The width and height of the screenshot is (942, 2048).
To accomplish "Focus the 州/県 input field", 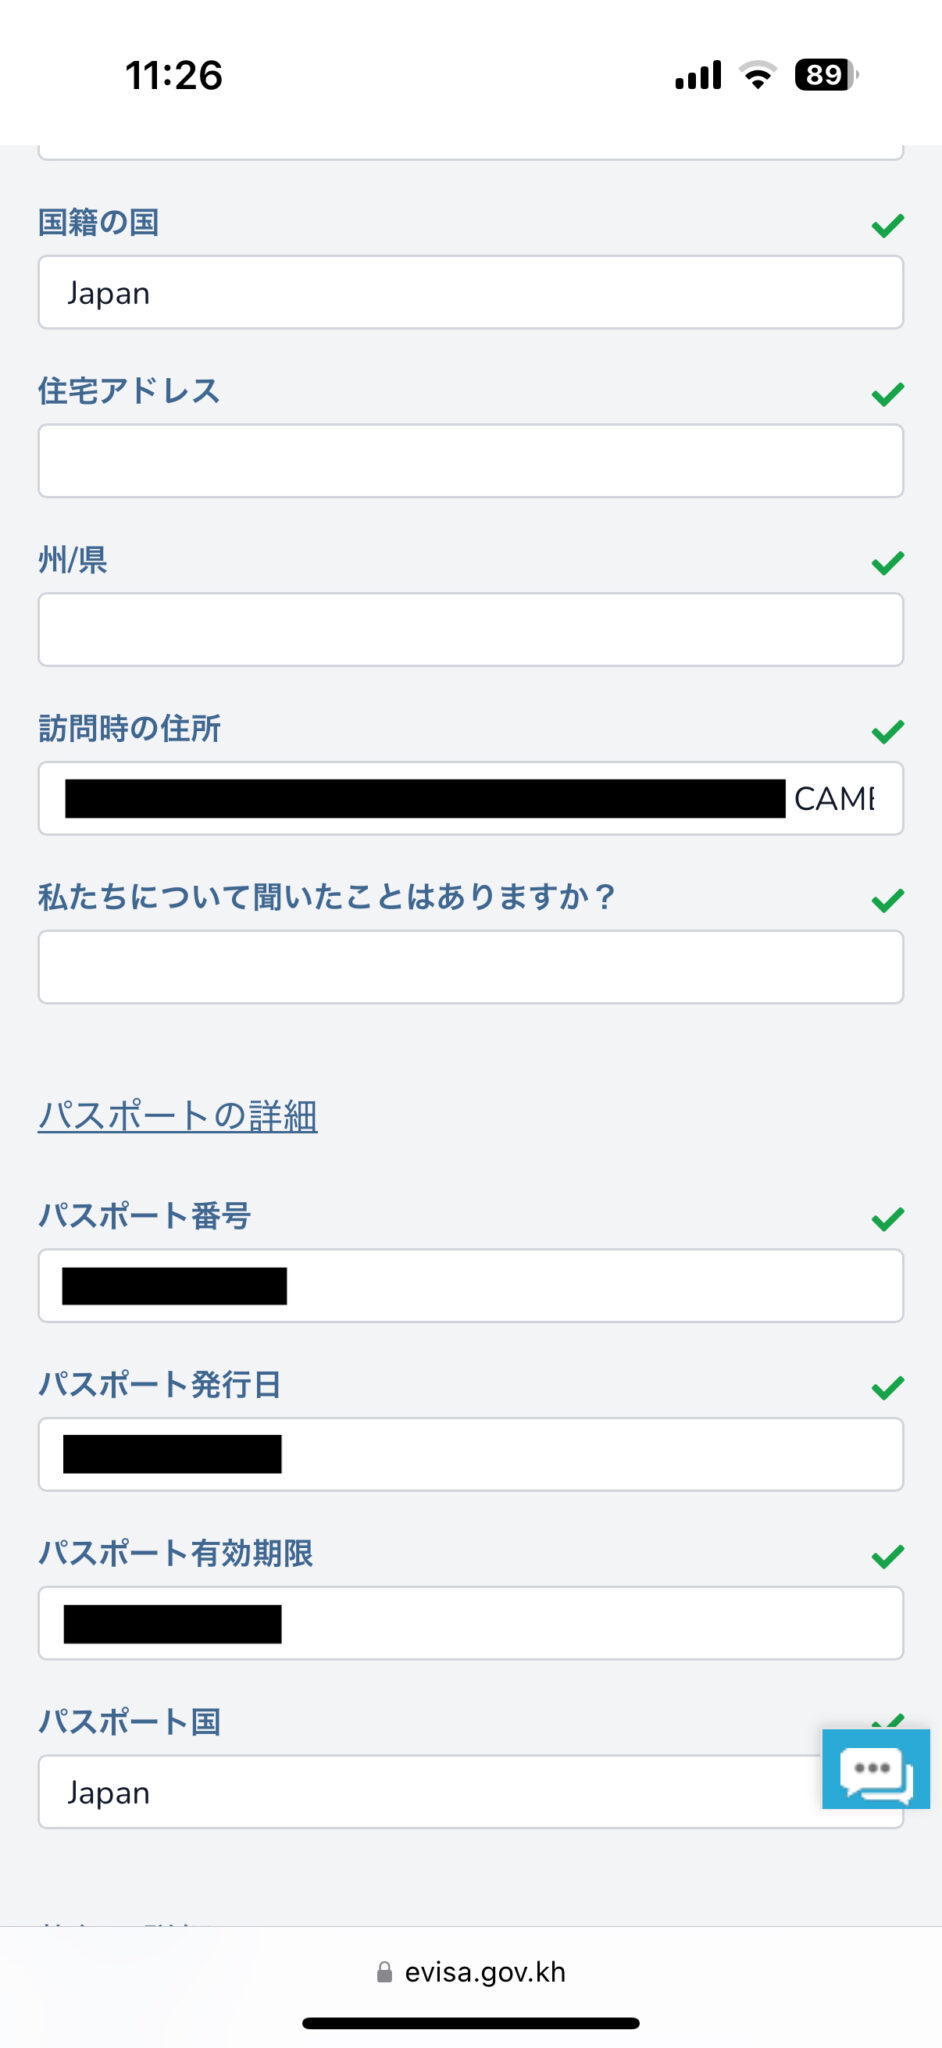I will coord(470,630).
